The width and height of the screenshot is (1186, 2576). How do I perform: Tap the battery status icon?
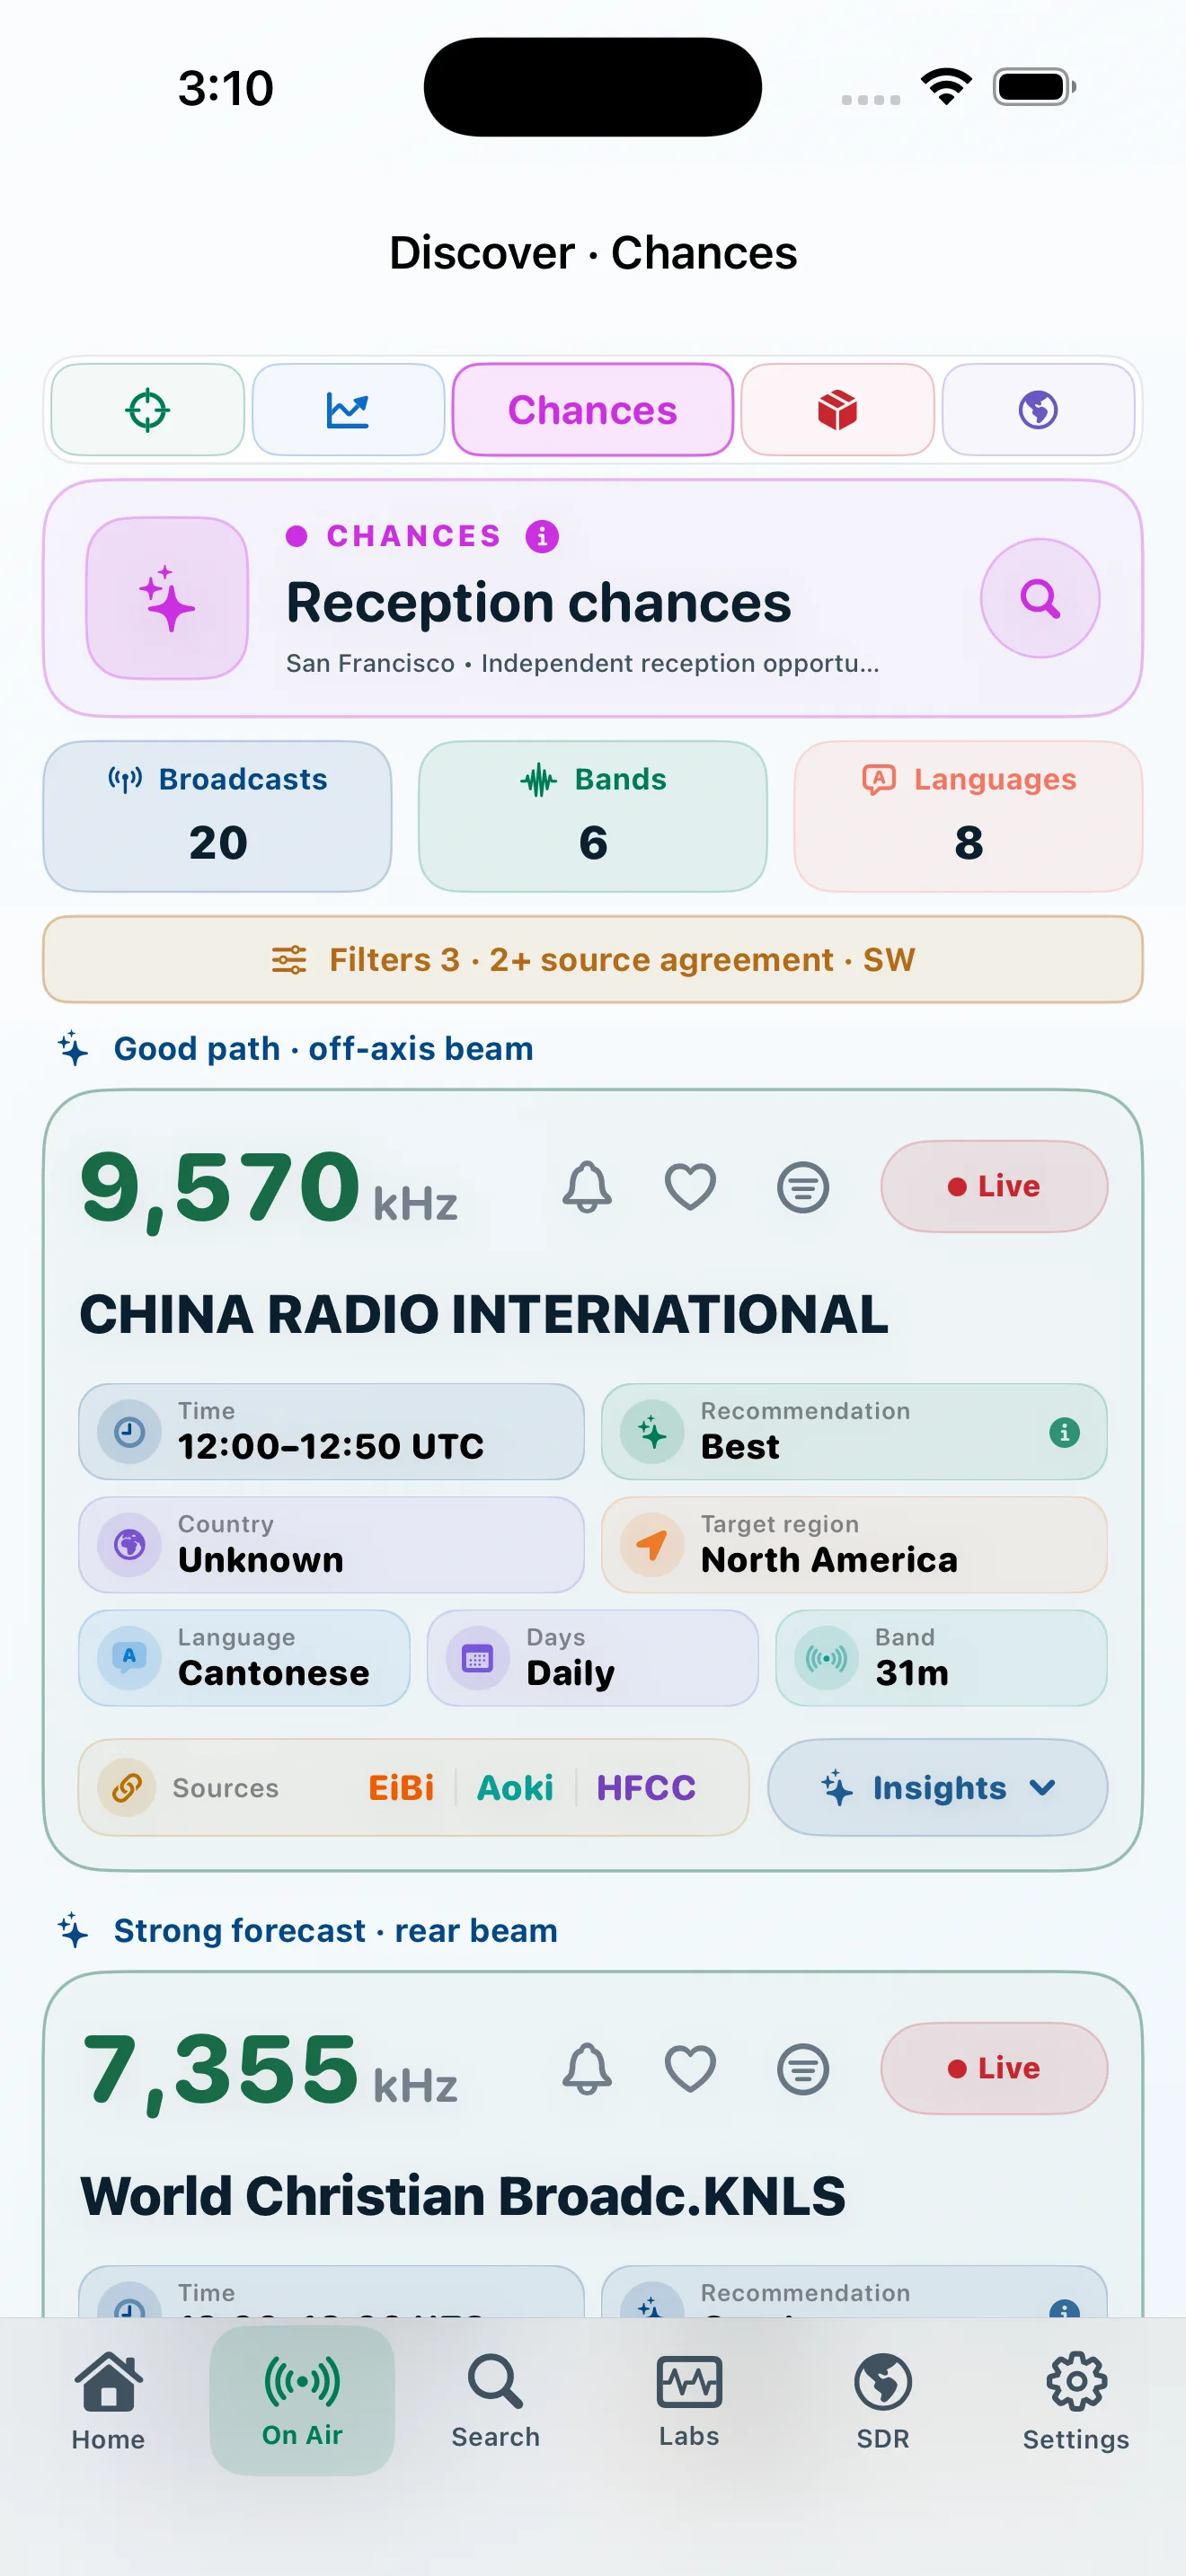point(1034,87)
